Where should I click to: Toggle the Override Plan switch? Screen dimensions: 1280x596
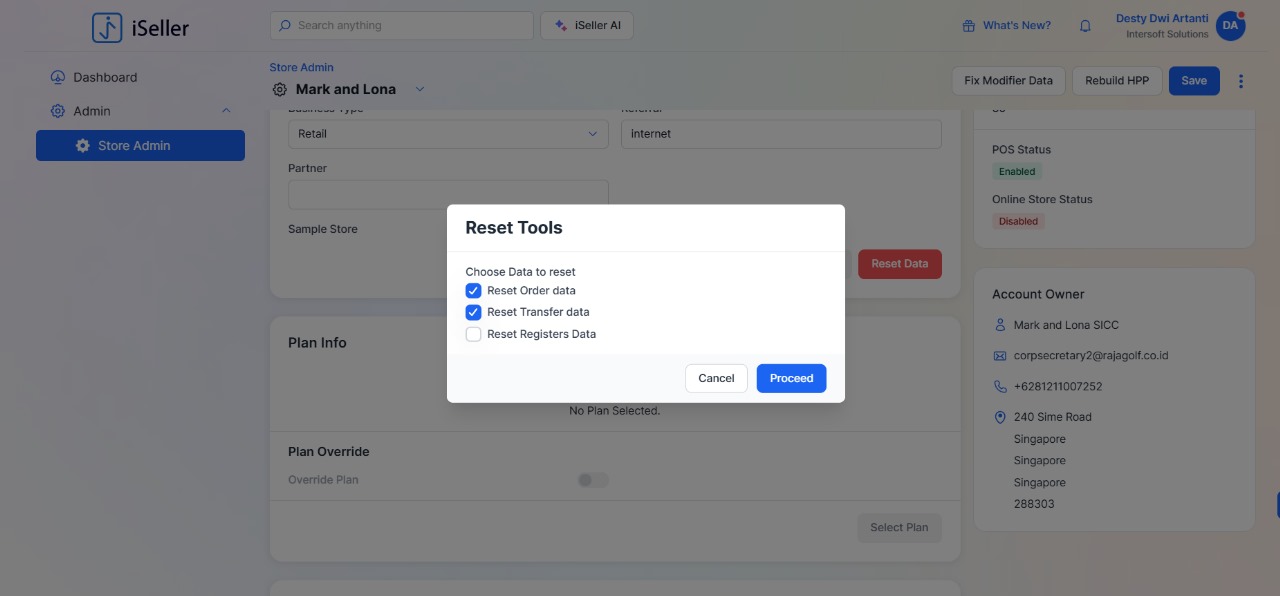(593, 480)
